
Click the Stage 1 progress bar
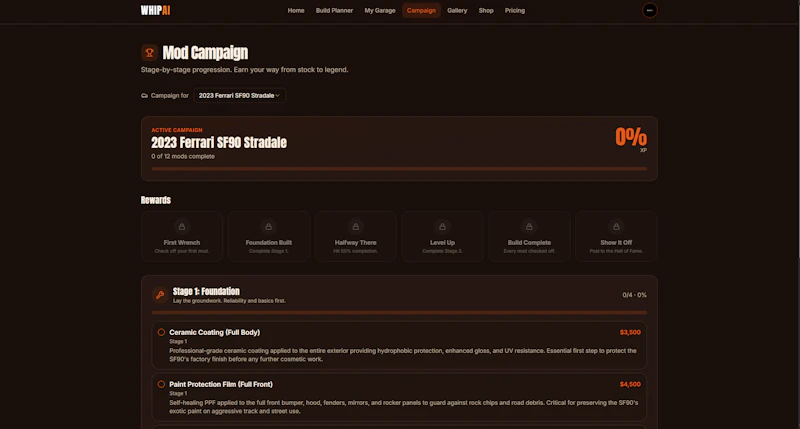[x=399, y=312]
